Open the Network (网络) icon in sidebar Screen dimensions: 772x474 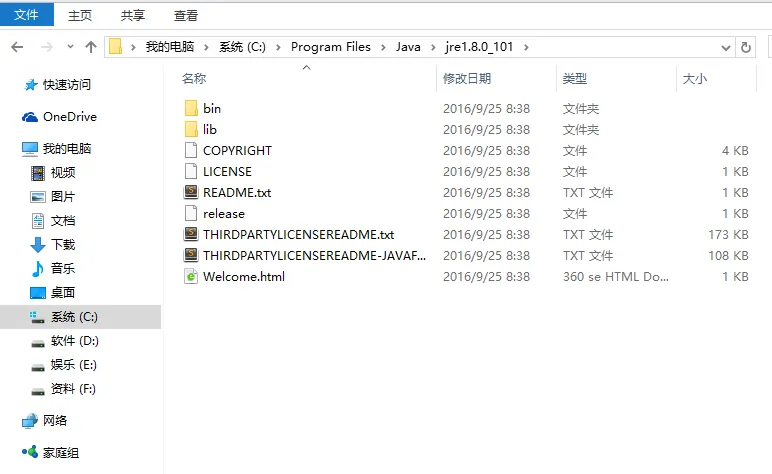pyautogui.click(x=30, y=421)
